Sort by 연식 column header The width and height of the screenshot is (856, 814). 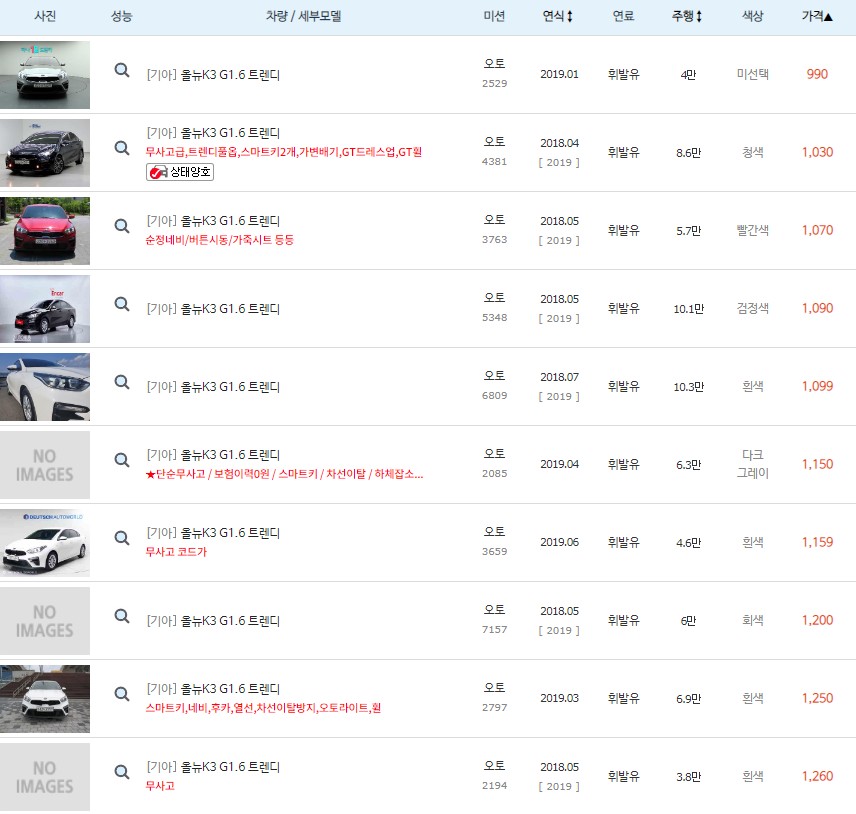(x=557, y=16)
